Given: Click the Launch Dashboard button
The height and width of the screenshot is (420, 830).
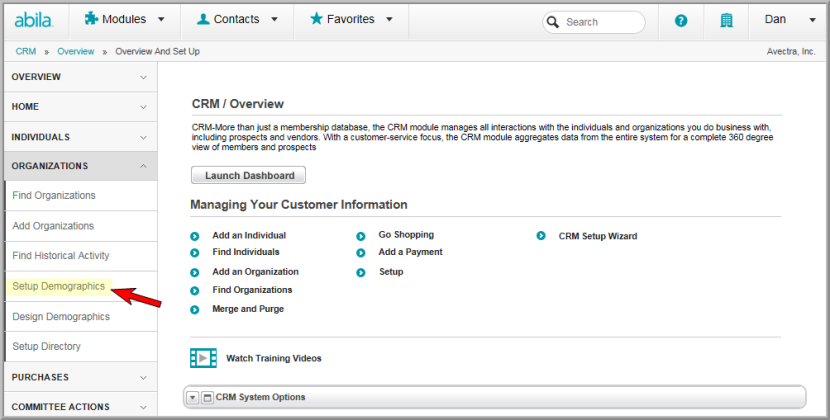Looking at the screenshot, I should tap(248, 175).
